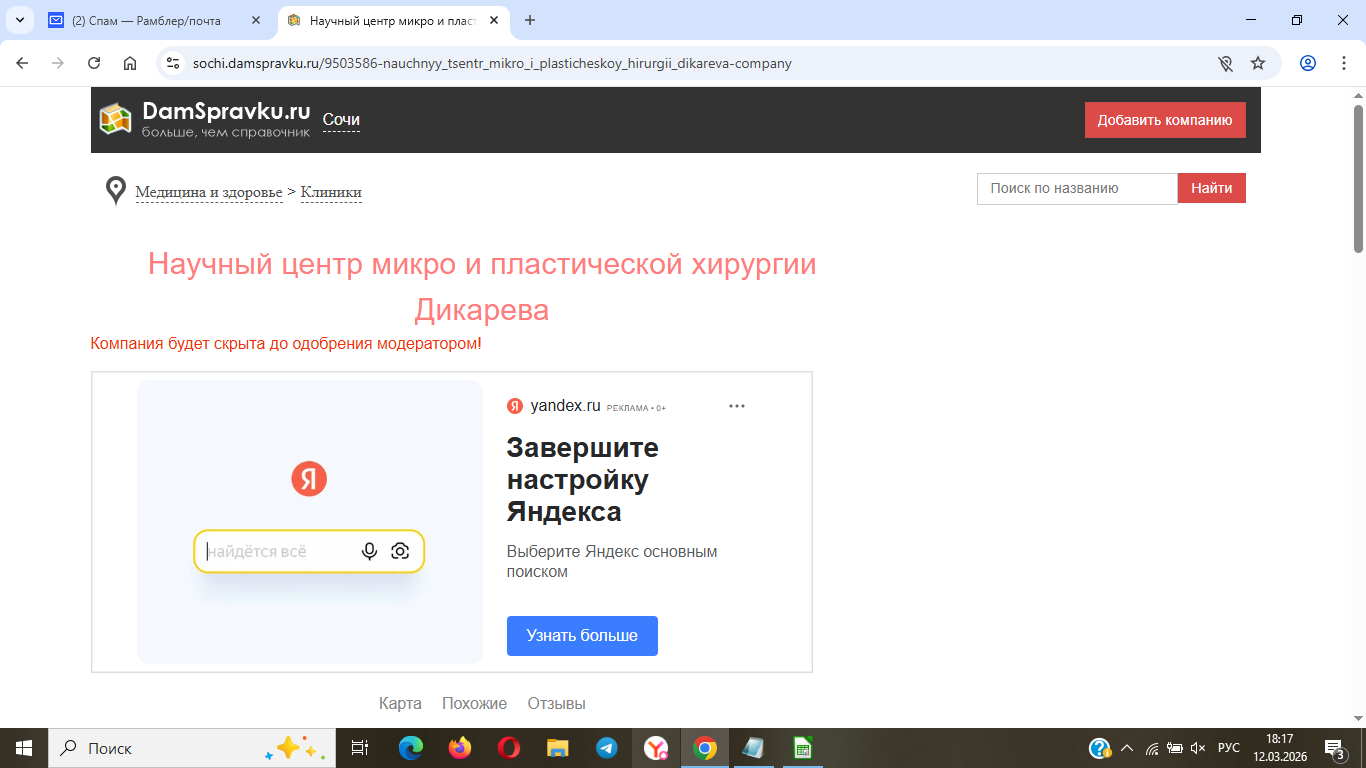
Task: Bookmark this page with the star icon
Action: tap(1258, 63)
